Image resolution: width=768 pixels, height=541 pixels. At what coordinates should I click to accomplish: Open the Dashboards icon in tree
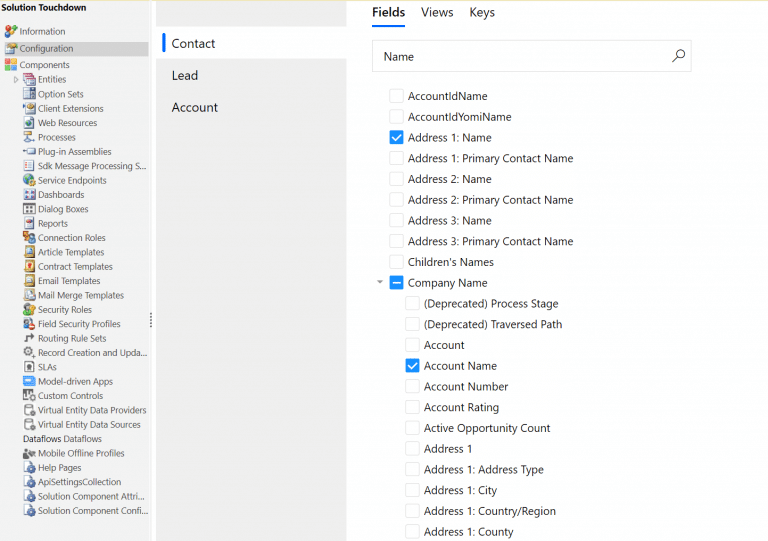(x=29, y=195)
